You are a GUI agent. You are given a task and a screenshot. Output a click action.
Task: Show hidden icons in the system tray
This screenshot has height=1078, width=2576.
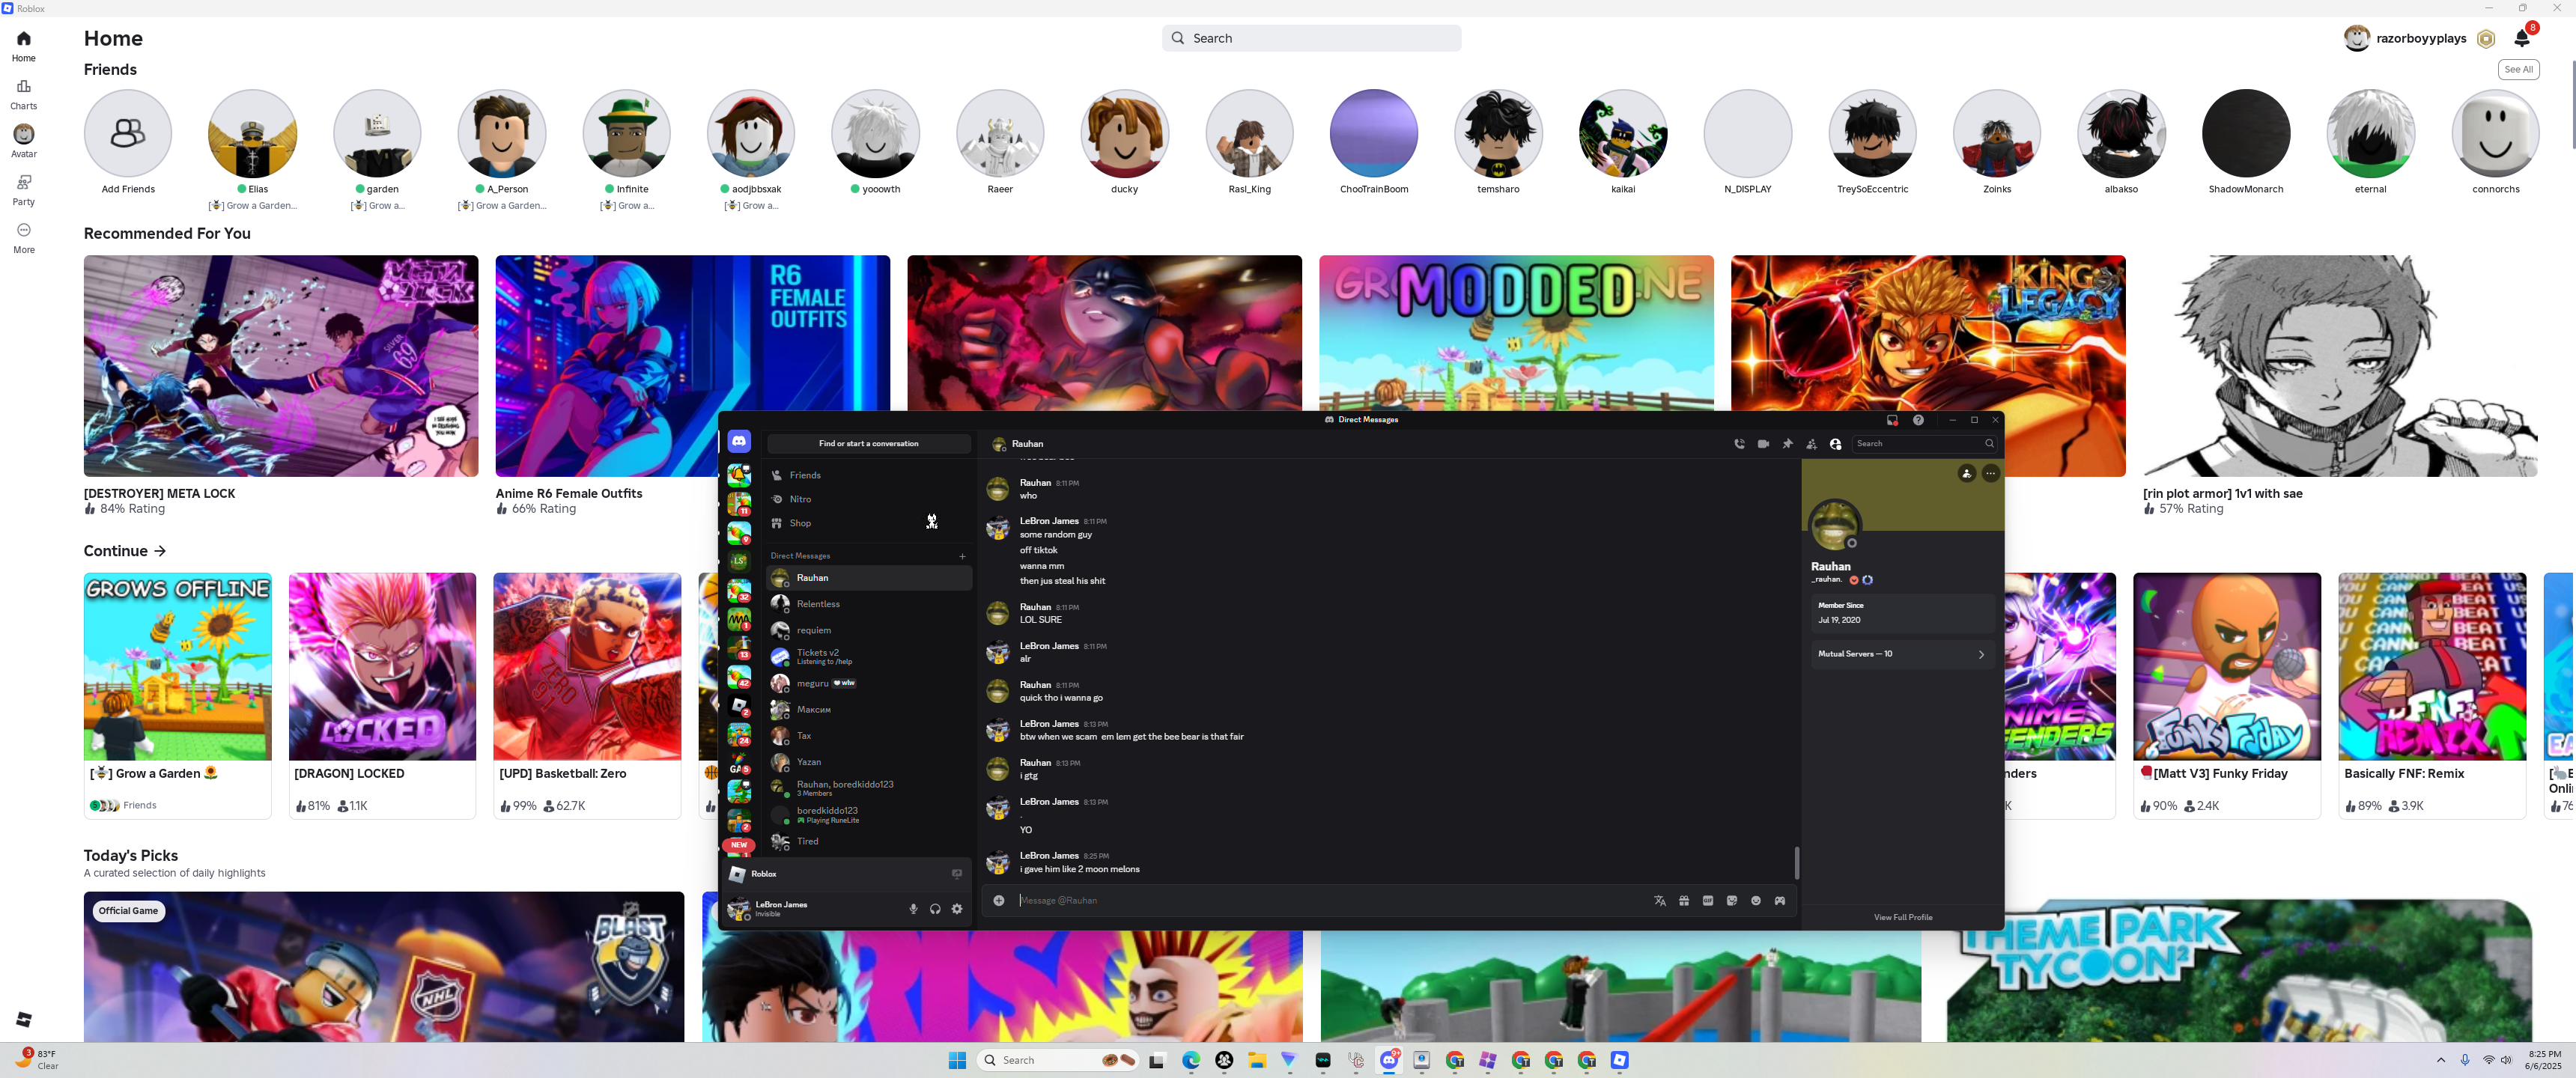point(2441,1060)
